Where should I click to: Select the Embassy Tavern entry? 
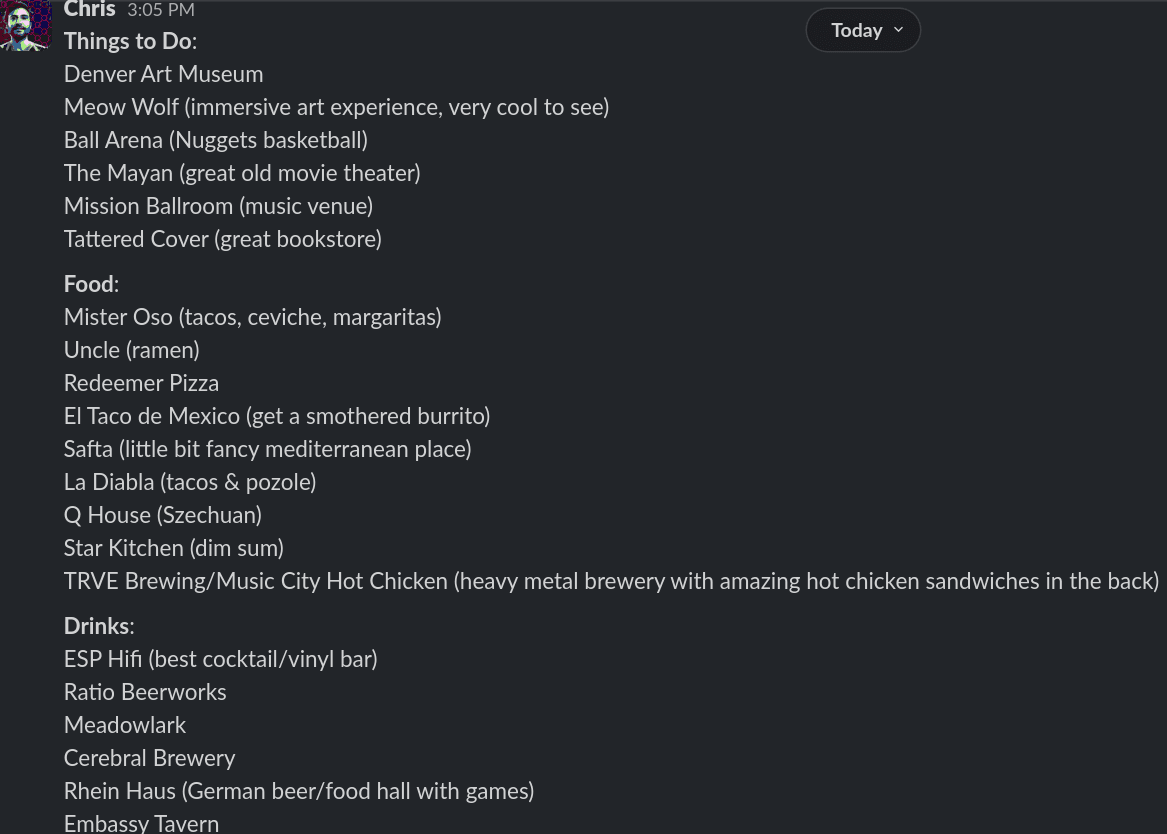[141, 823]
